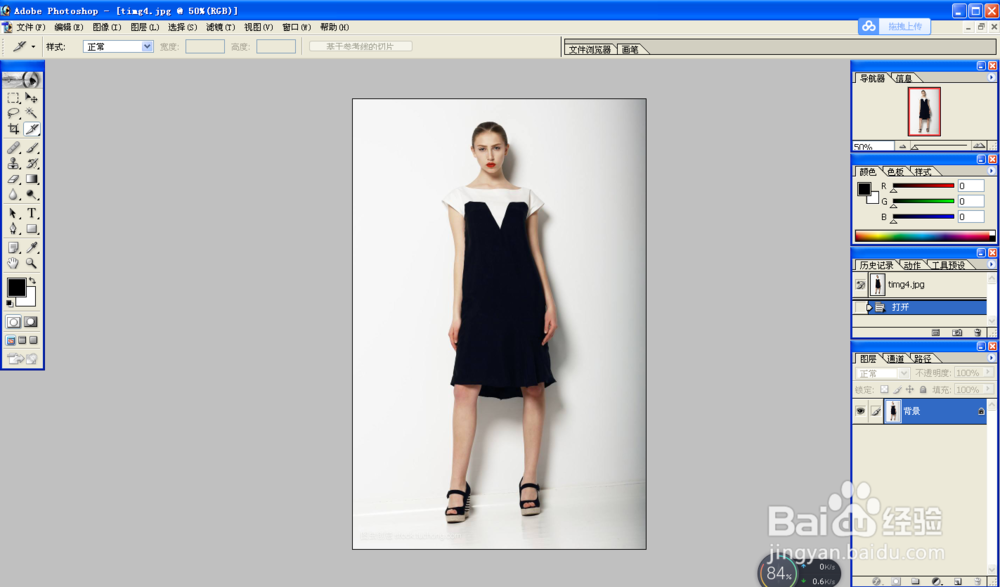The width and height of the screenshot is (1000, 587).
Task: Click the zoom in button in Navigator
Action: [978, 146]
